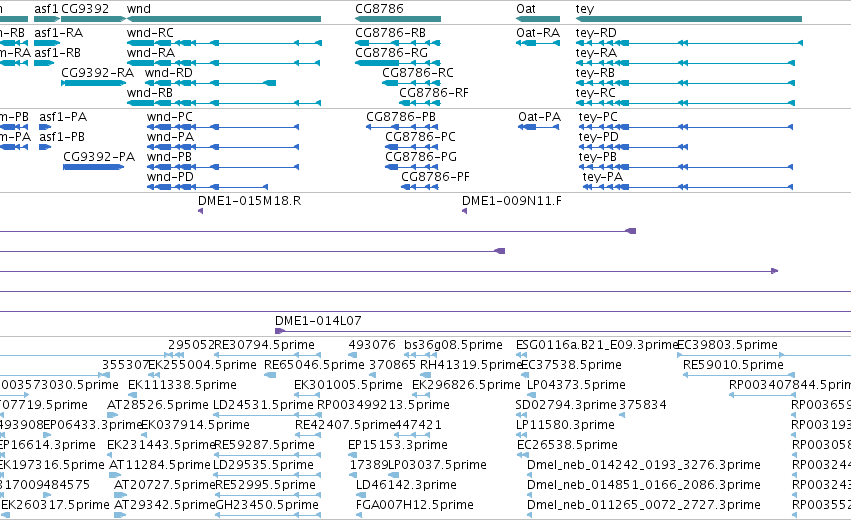This screenshot has height=520, width=851.
Task: Select the Oat-PA protein label
Action: pyautogui.click(x=539, y=117)
